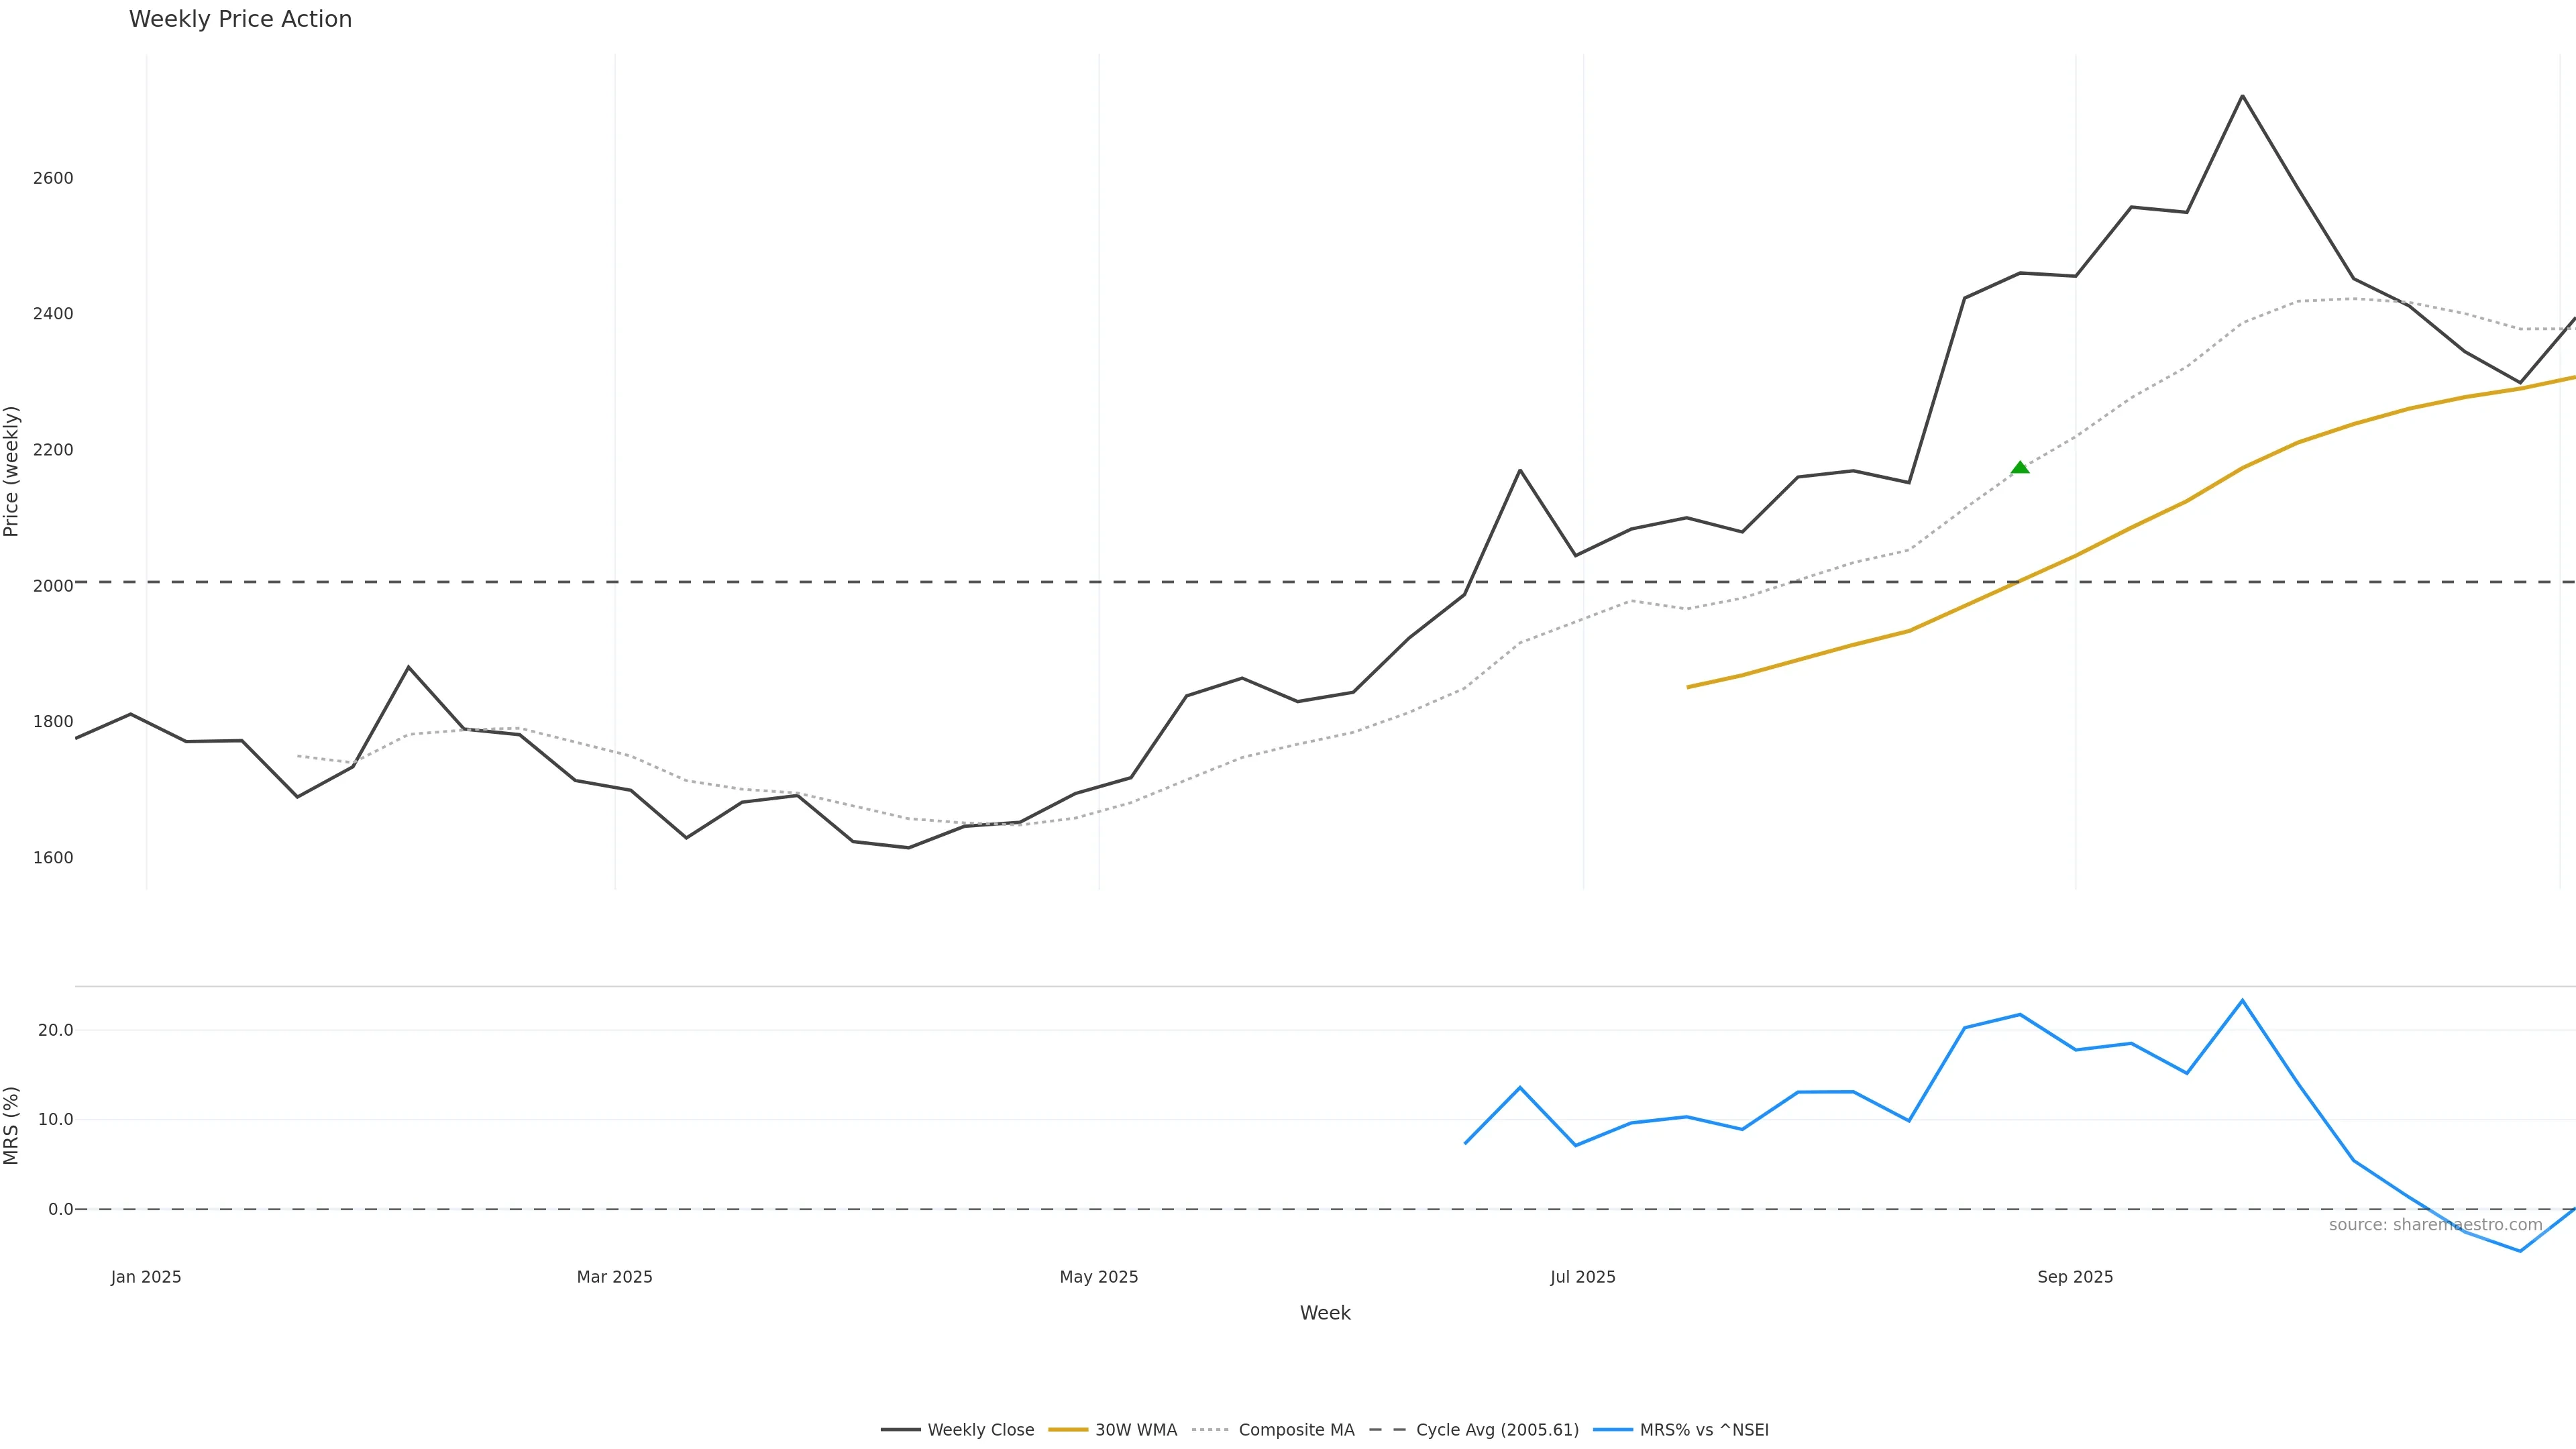Click the dotted Composite MA legend swatch
Screen dimensions: 2576x1449
point(1210,1430)
